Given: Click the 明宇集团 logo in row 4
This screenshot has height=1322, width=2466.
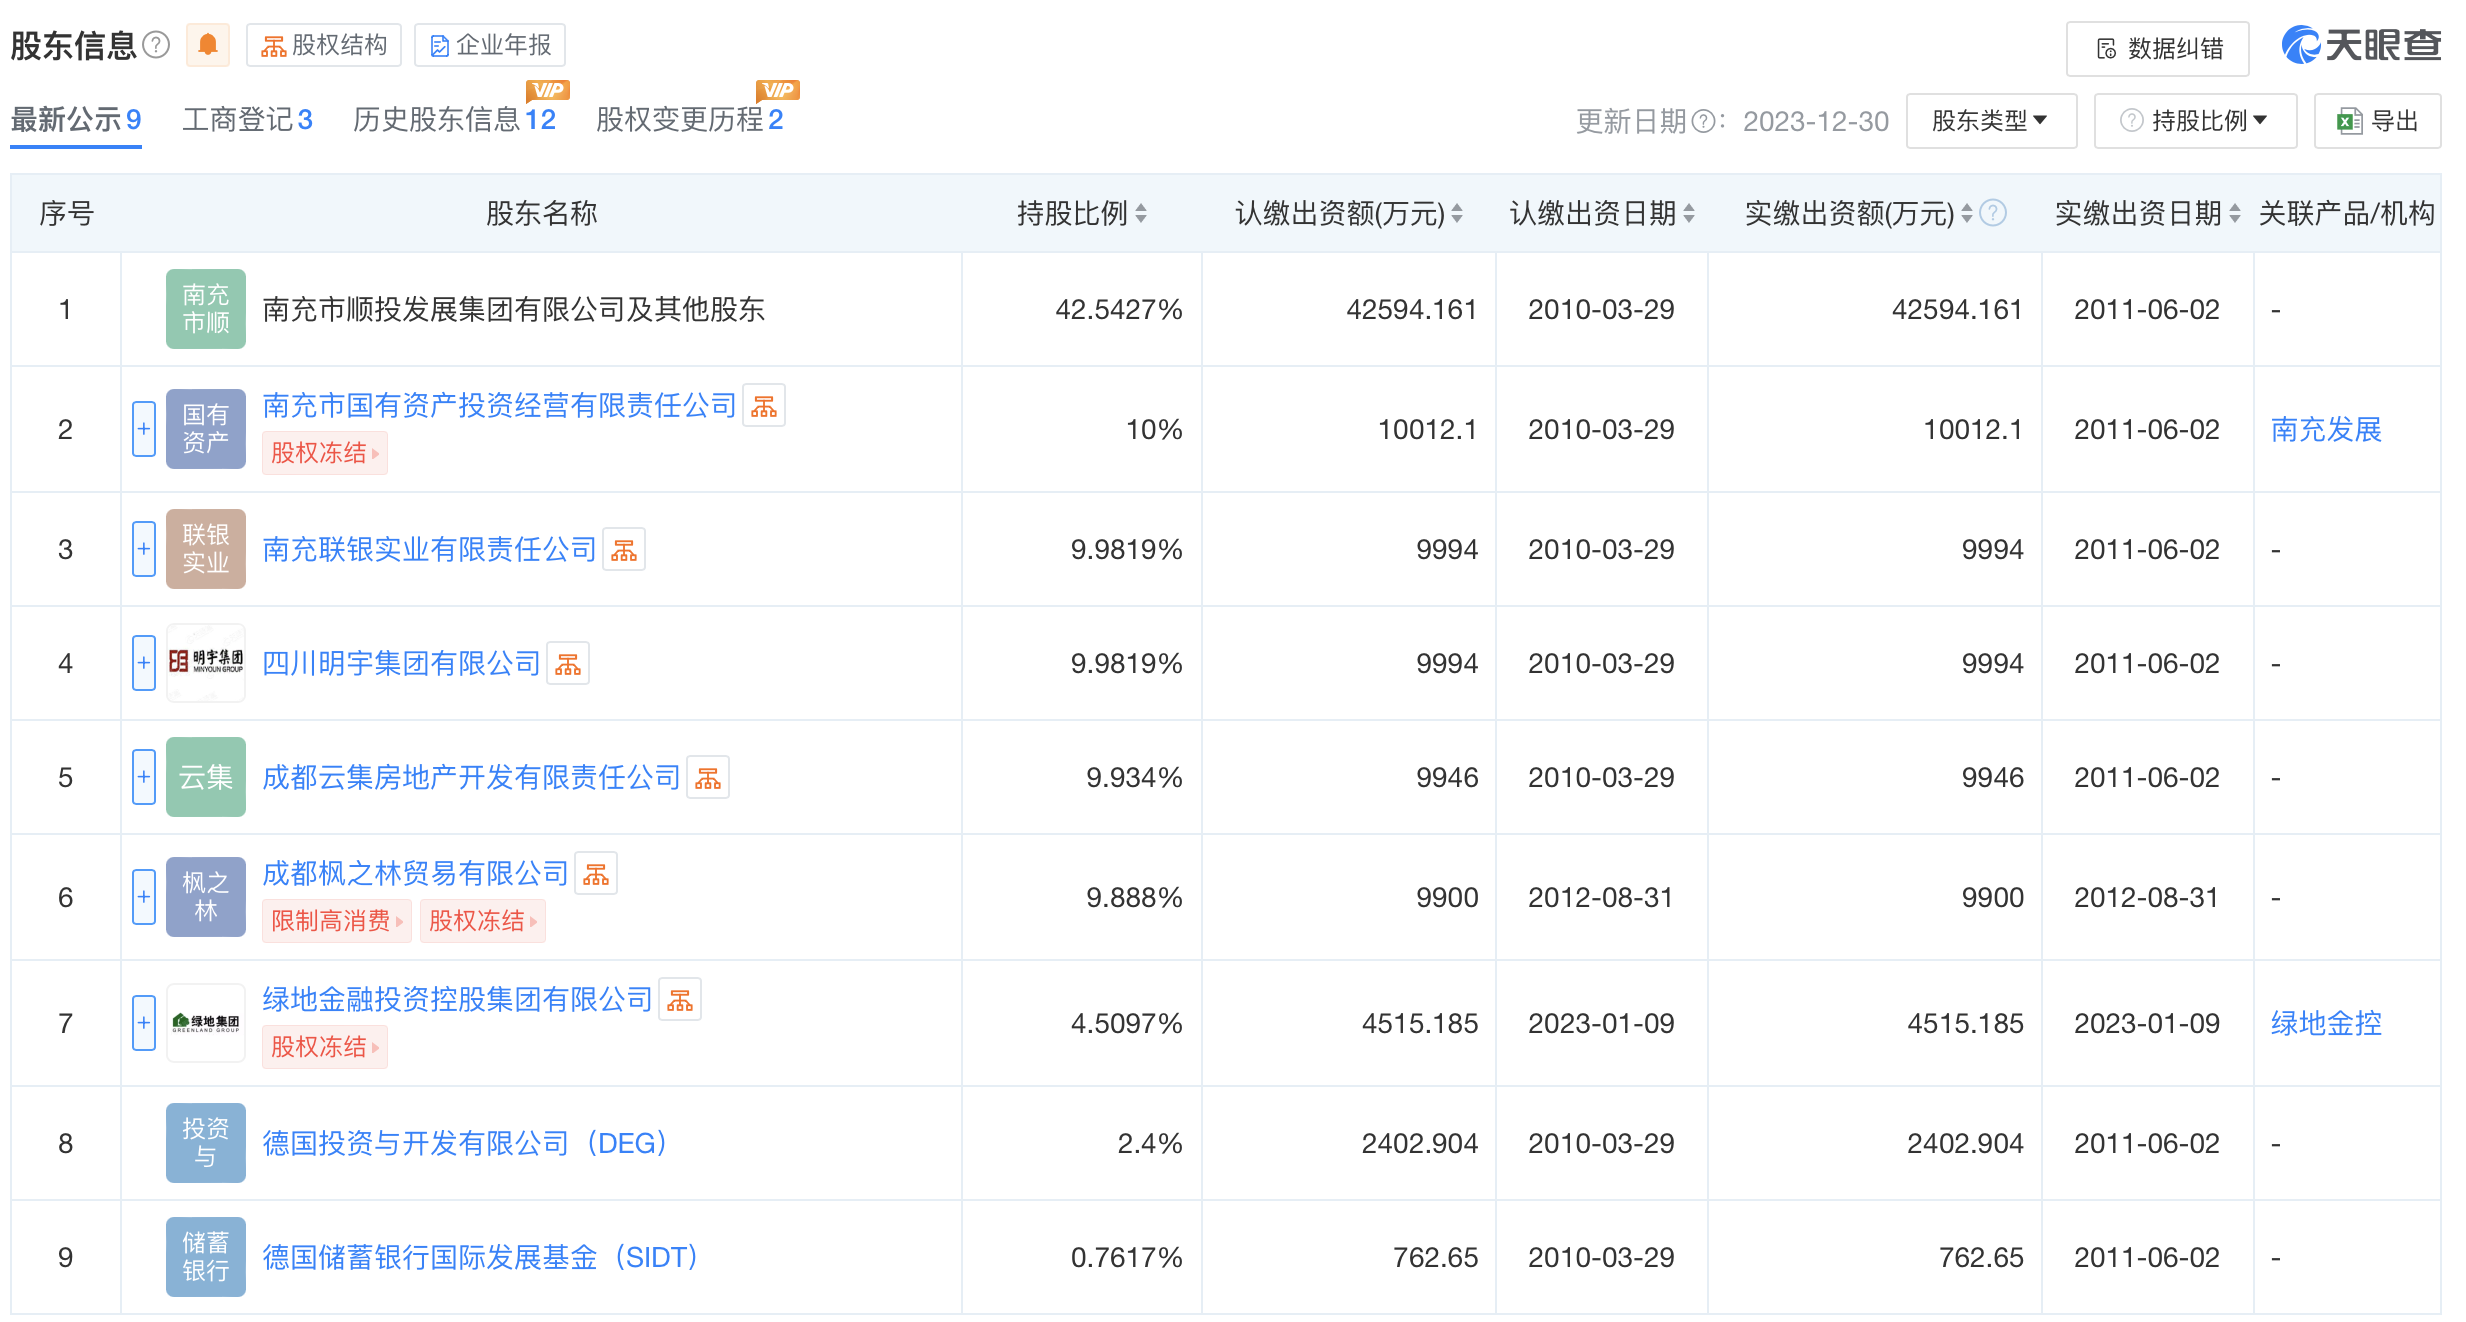Looking at the screenshot, I should tap(206, 663).
